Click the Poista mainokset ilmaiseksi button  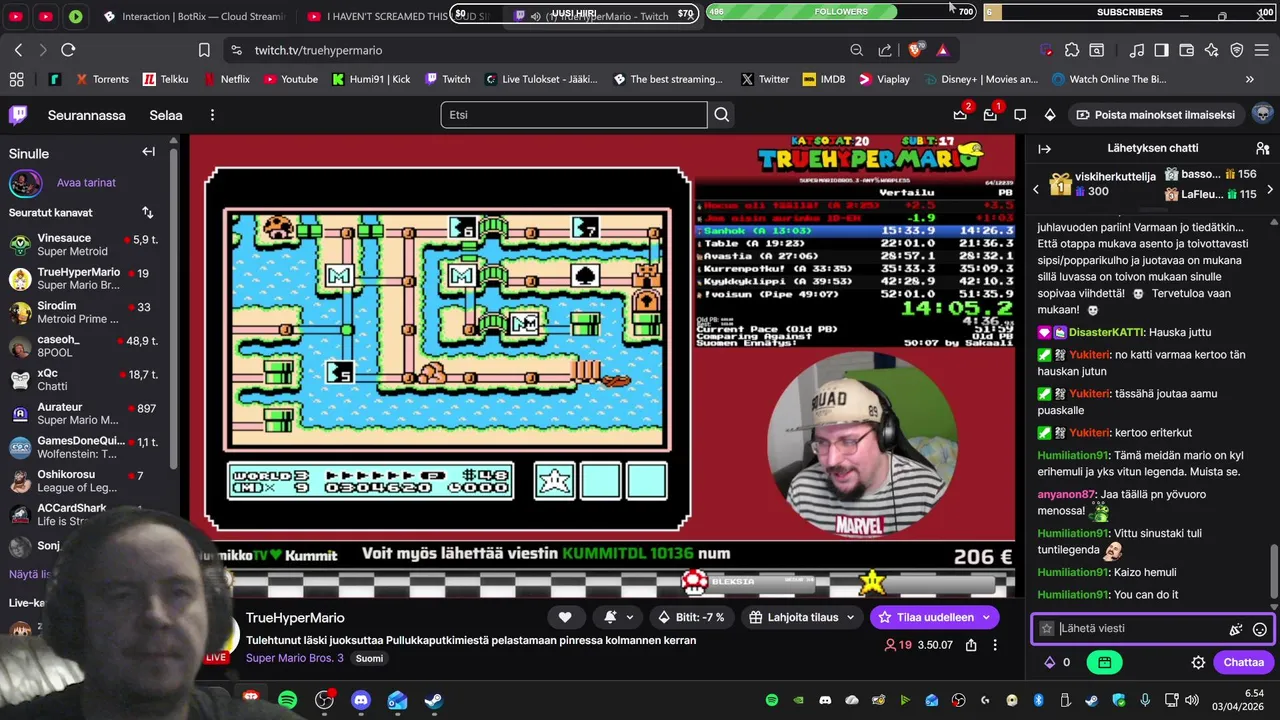pyautogui.click(x=1154, y=115)
